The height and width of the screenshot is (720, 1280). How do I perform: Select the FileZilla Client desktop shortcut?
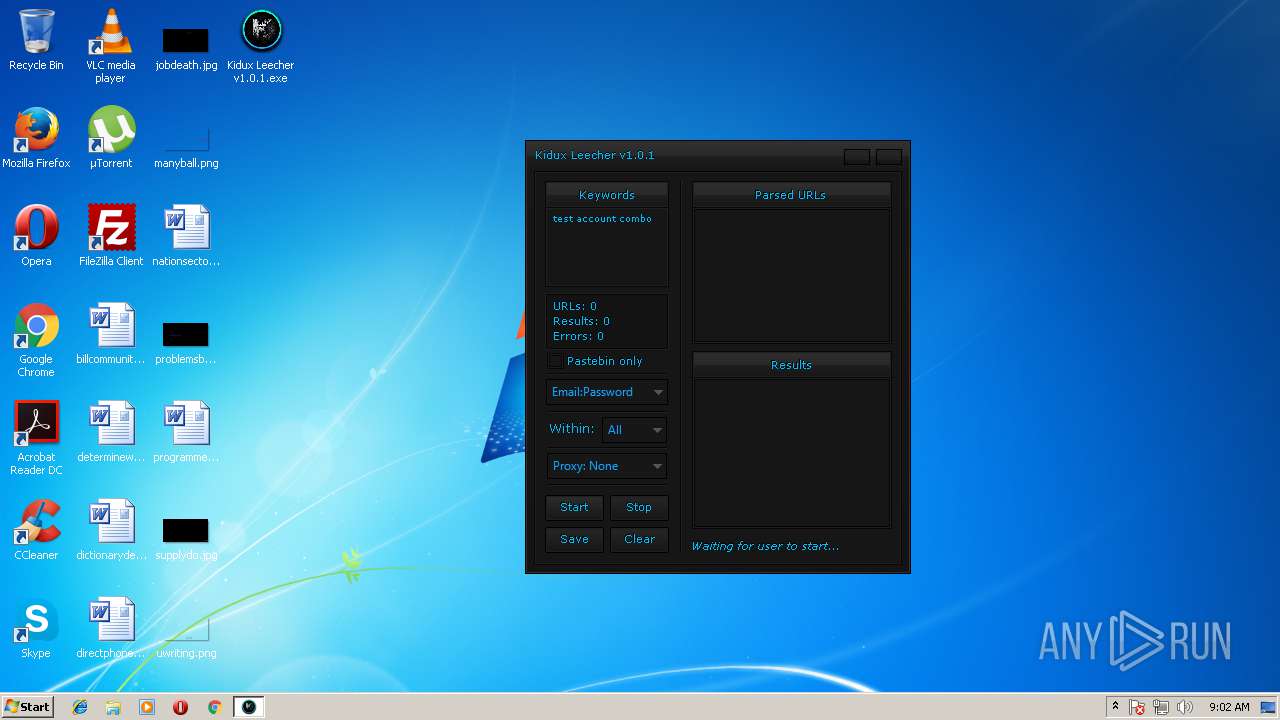click(110, 236)
